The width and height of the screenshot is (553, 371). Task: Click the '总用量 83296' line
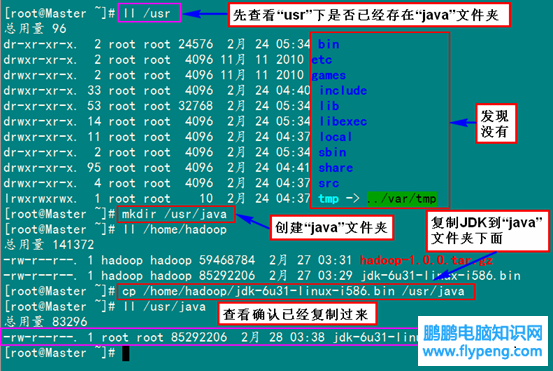(x=46, y=322)
